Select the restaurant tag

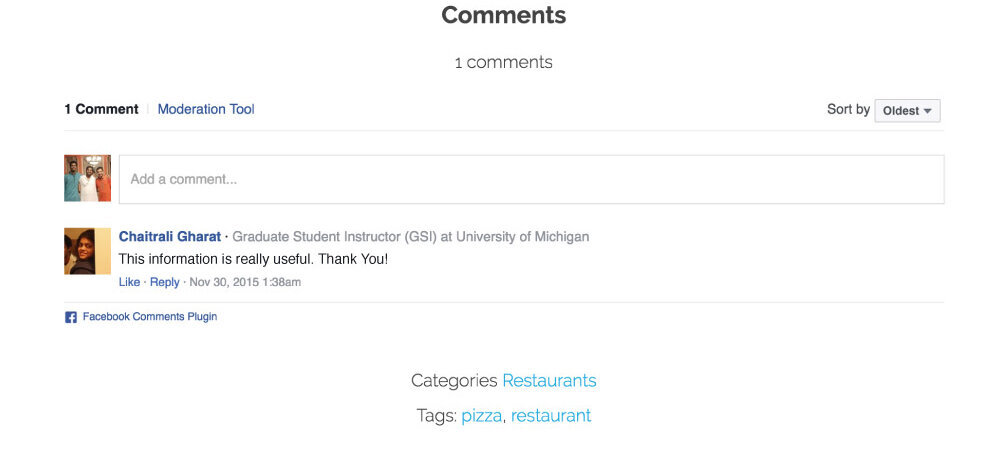tap(551, 416)
